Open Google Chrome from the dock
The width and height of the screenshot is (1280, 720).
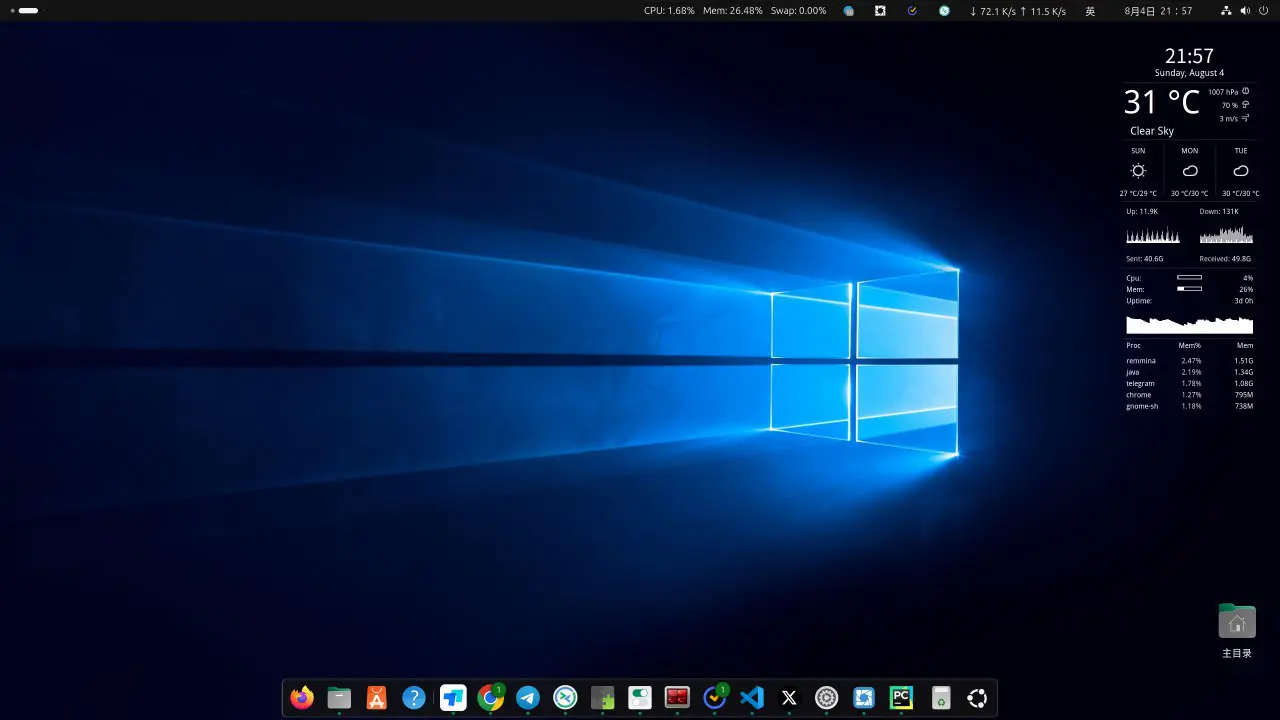tap(490, 698)
